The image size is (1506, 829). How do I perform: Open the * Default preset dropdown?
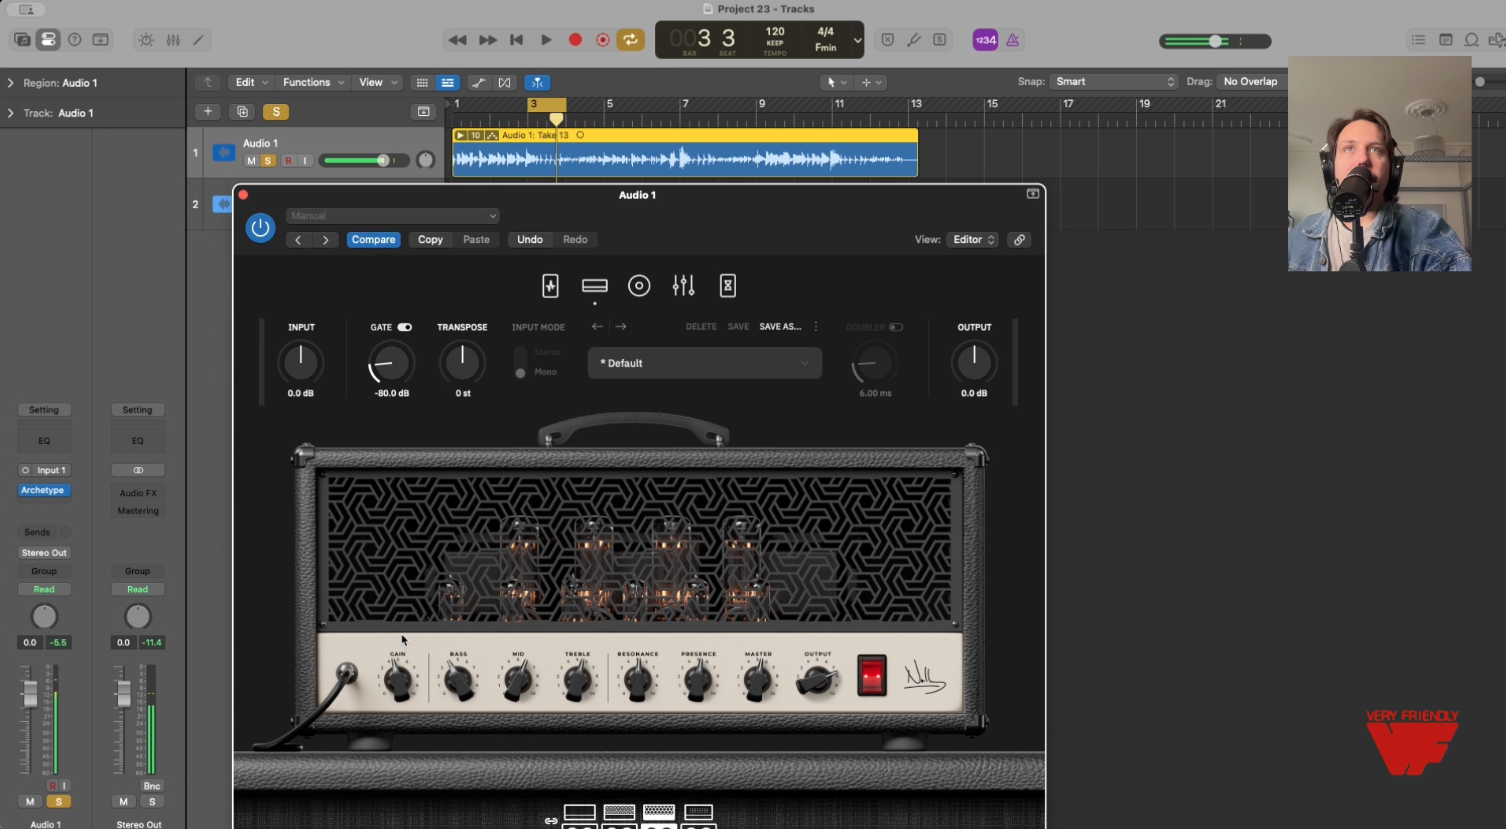pos(705,363)
